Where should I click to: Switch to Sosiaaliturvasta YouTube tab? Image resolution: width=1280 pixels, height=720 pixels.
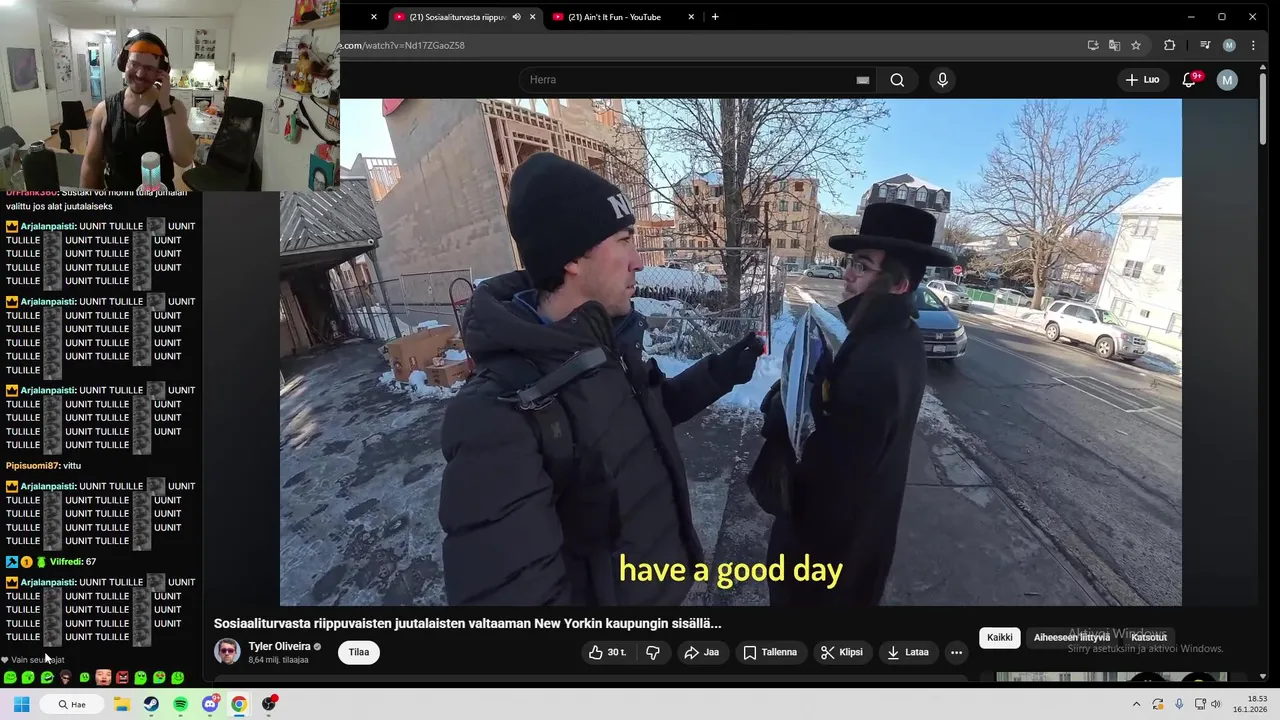coord(456,17)
